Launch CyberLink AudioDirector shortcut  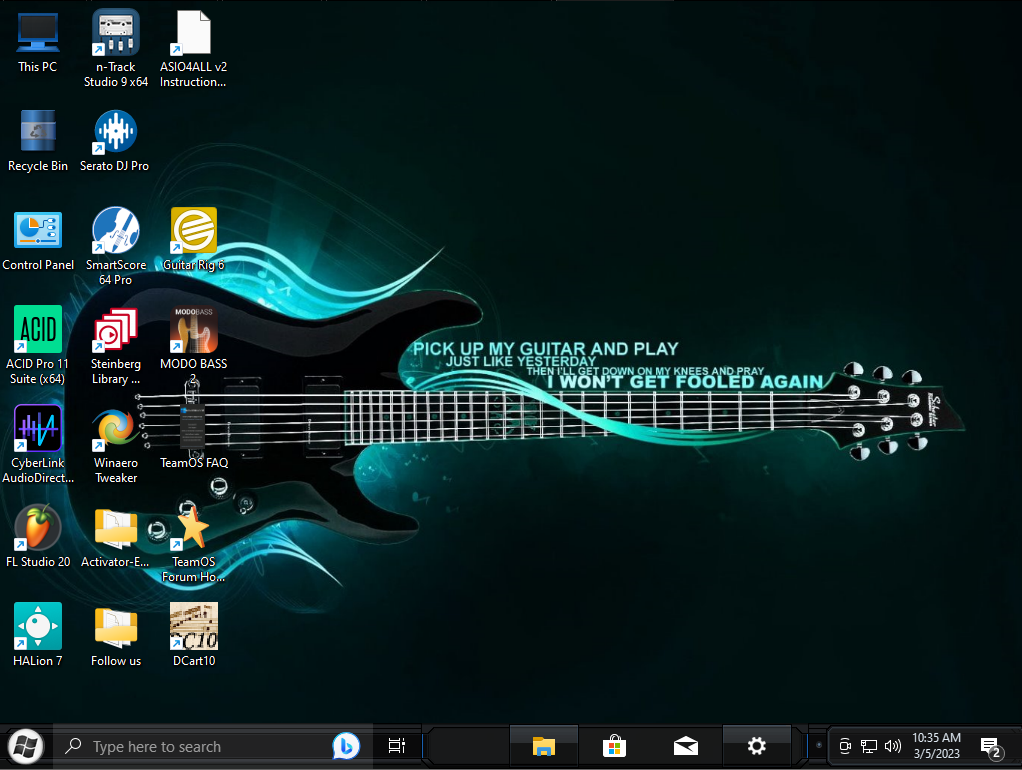[x=38, y=445]
